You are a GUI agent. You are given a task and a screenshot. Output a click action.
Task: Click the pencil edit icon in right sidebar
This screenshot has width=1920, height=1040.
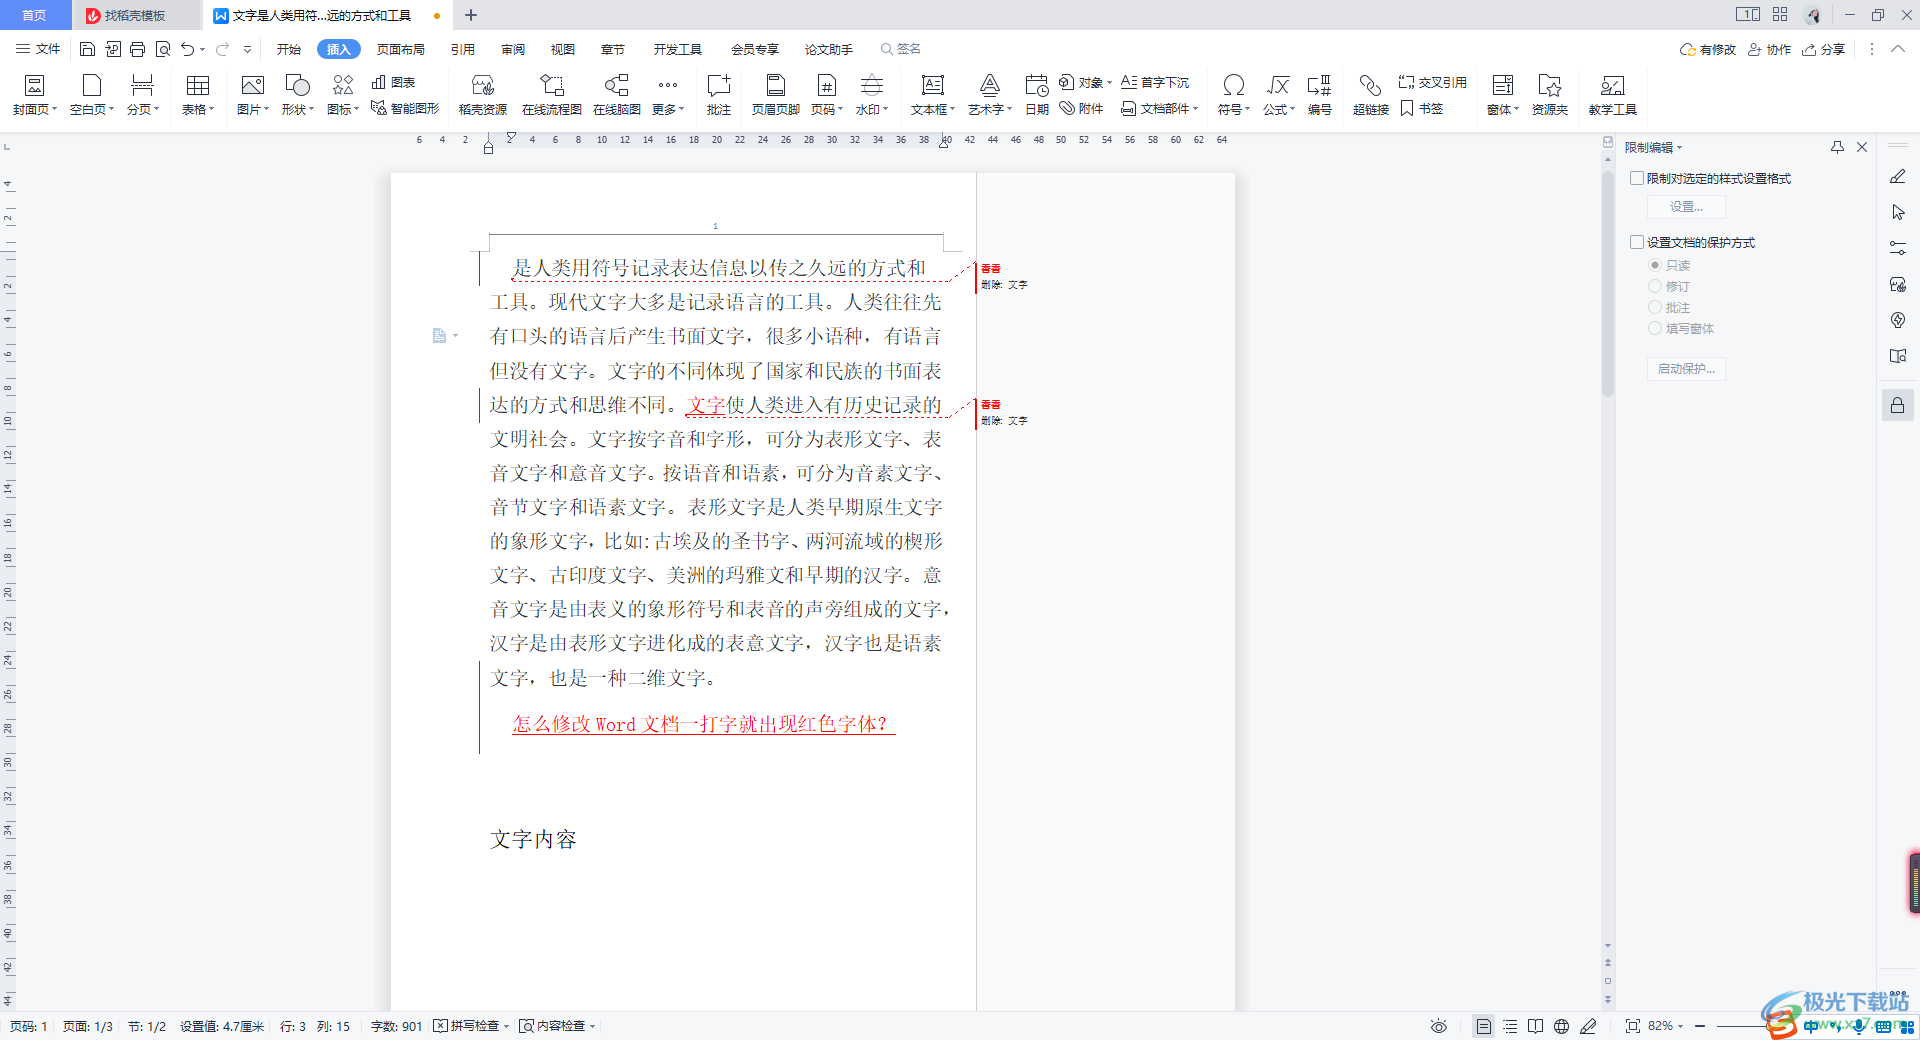[1897, 177]
